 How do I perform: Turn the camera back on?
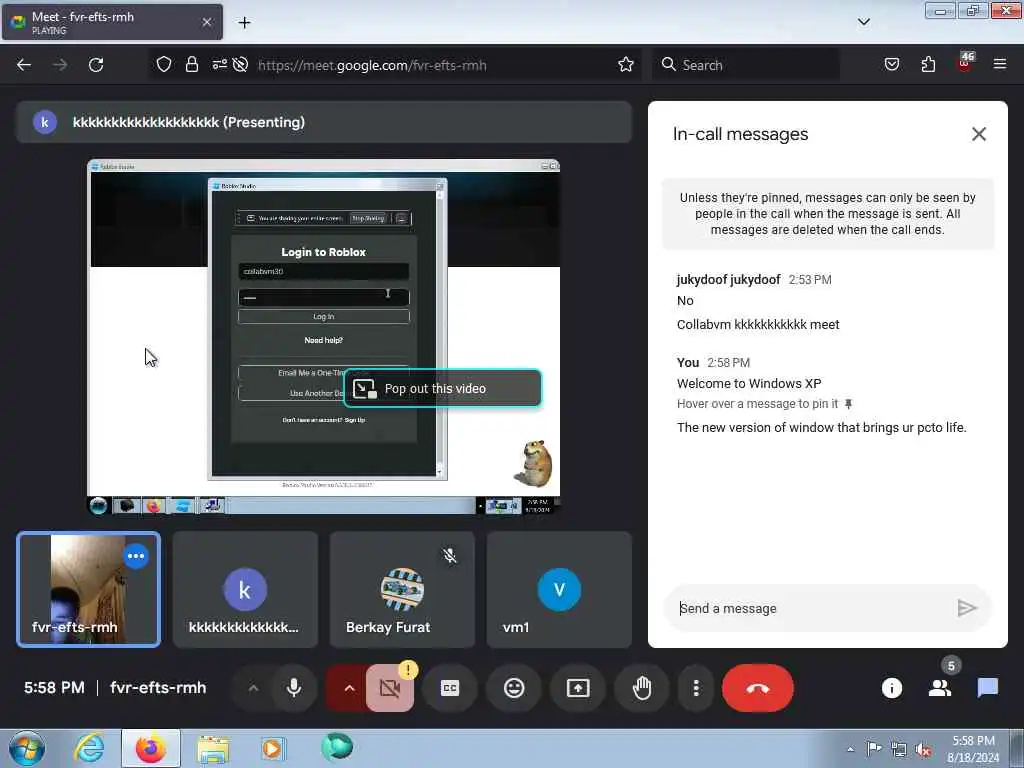coord(390,688)
